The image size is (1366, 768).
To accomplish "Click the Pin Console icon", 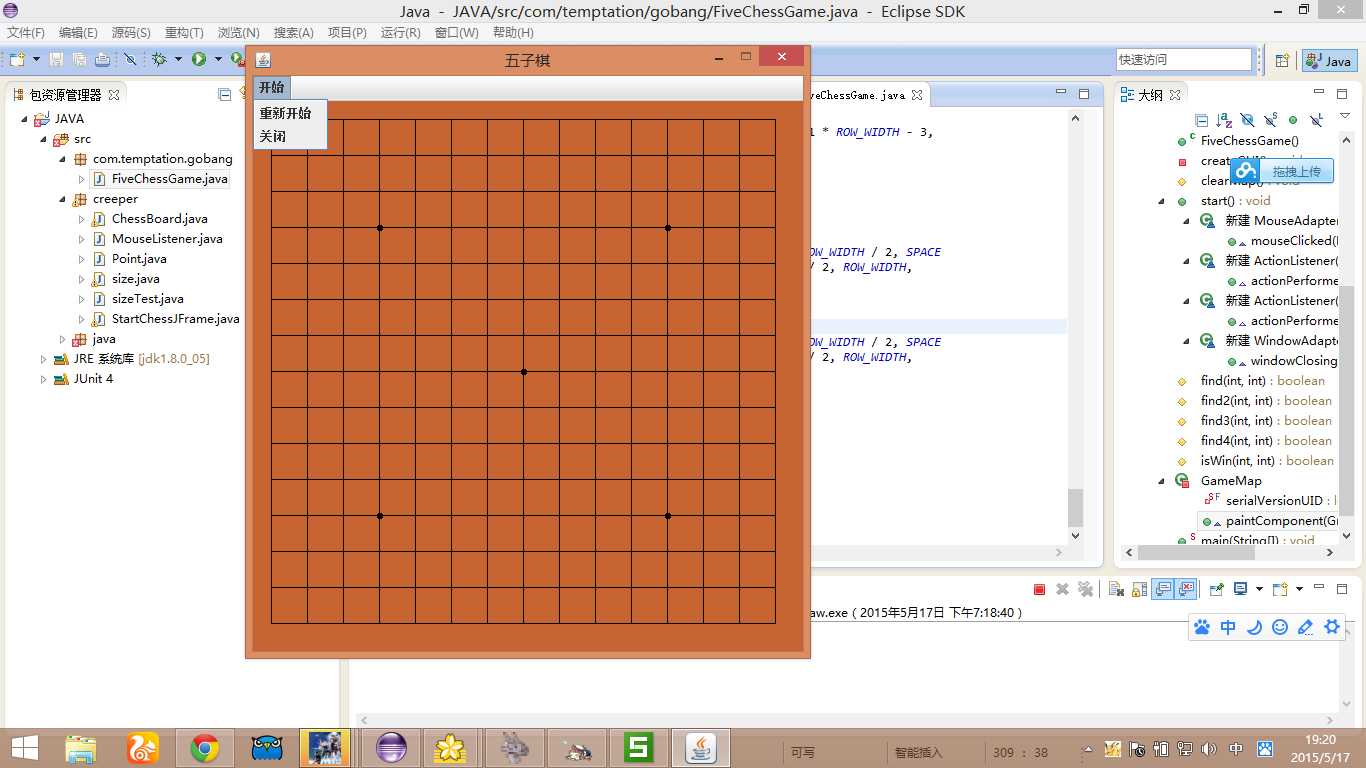I will [x=1217, y=590].
